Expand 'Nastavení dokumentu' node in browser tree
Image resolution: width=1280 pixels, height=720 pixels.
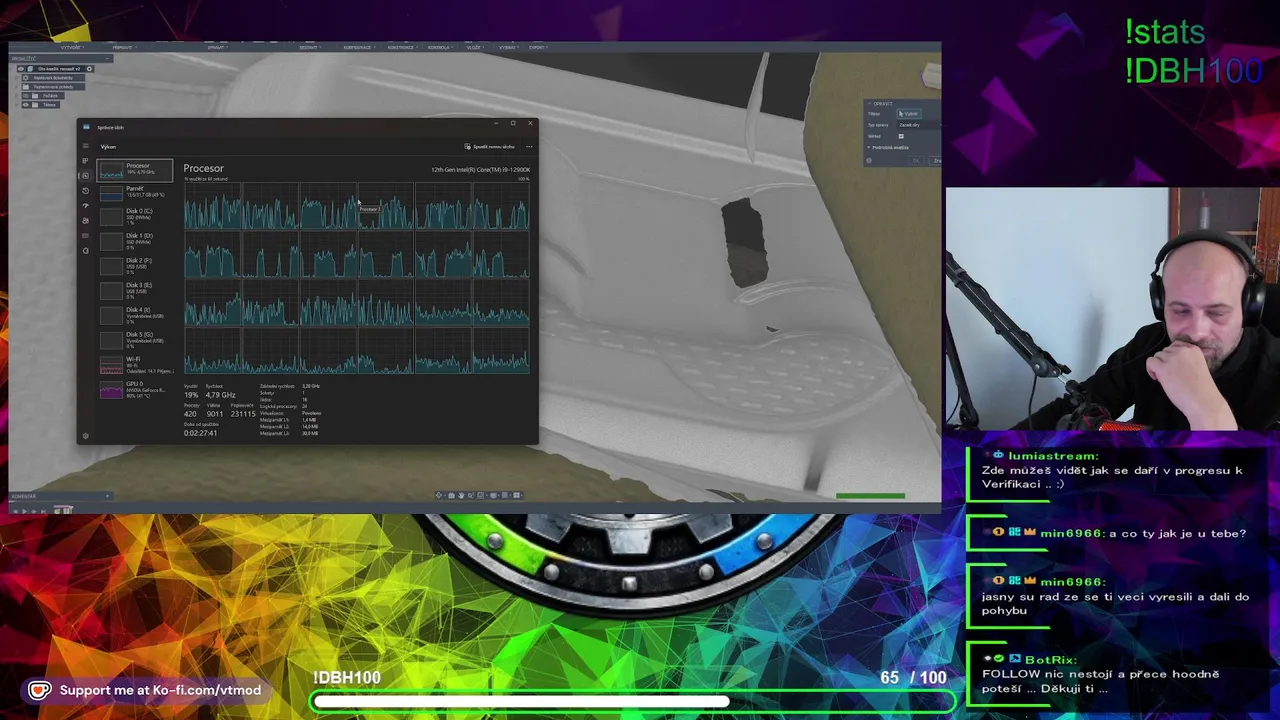(x=17, y=78)
